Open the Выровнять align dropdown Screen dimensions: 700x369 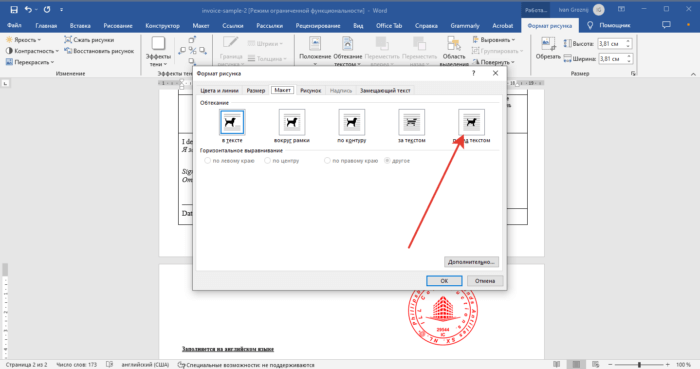(x=494, y=40)
